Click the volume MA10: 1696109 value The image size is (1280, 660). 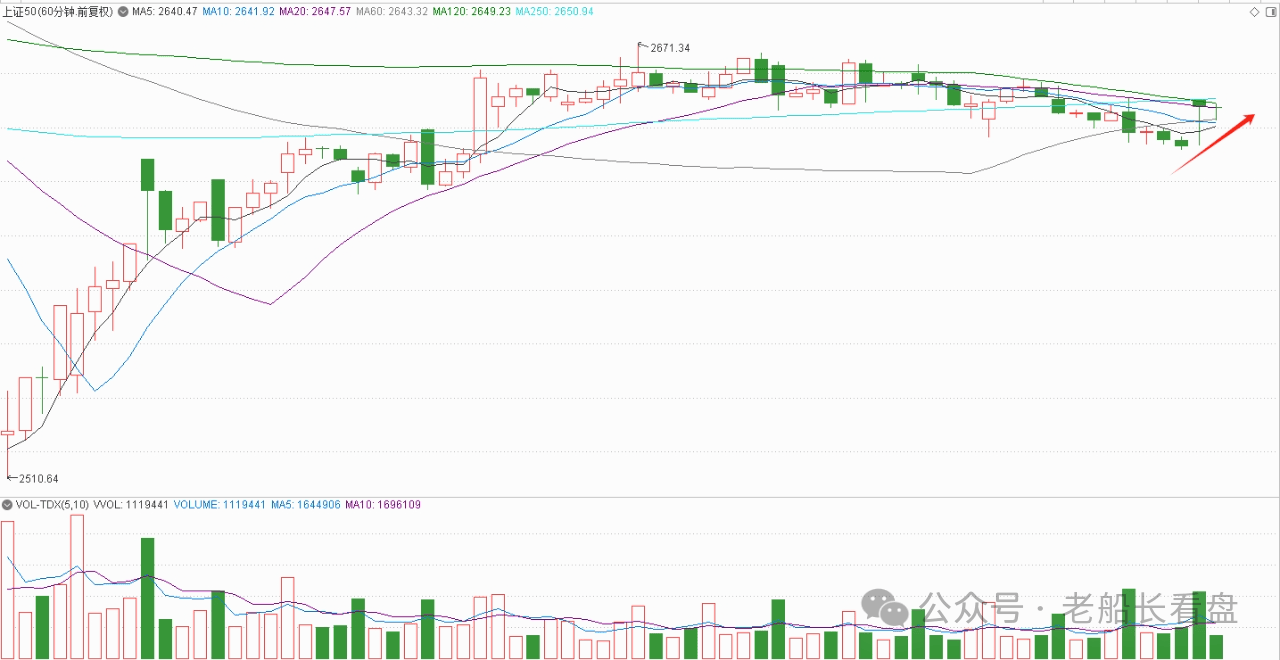point(383,505)
